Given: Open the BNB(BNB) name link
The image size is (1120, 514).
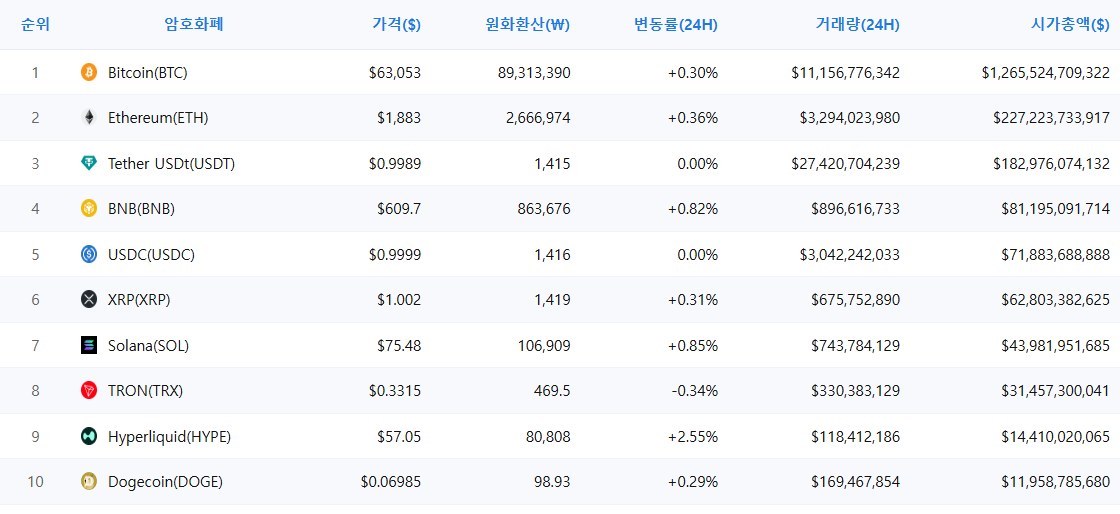Looking at the screenshot, I should 141,208.
